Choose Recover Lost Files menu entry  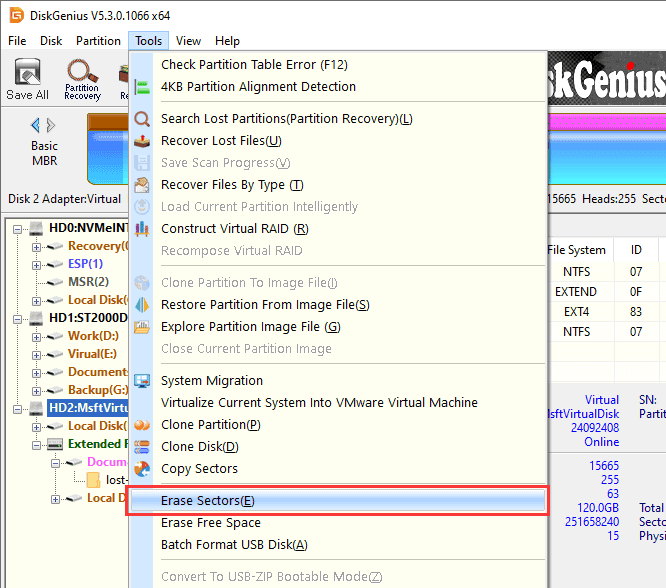[x=221, y=141]
